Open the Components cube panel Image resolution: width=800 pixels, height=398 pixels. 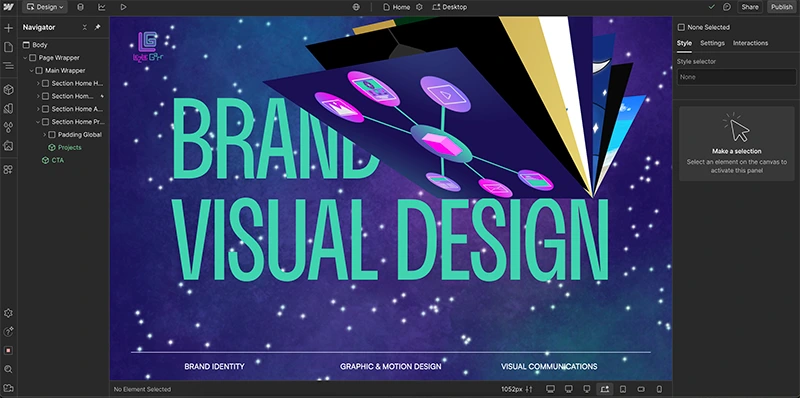[x=8, y=90]
